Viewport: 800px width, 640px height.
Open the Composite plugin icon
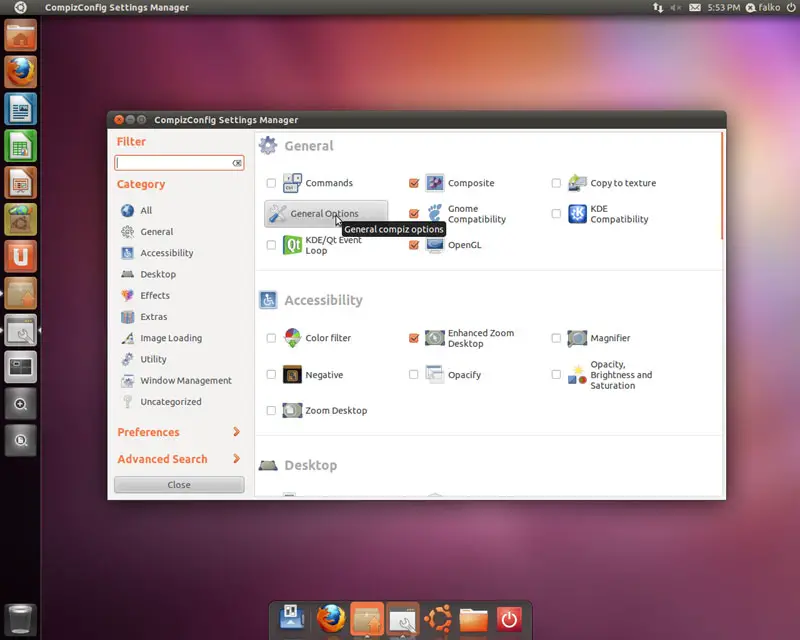[435, 183]
